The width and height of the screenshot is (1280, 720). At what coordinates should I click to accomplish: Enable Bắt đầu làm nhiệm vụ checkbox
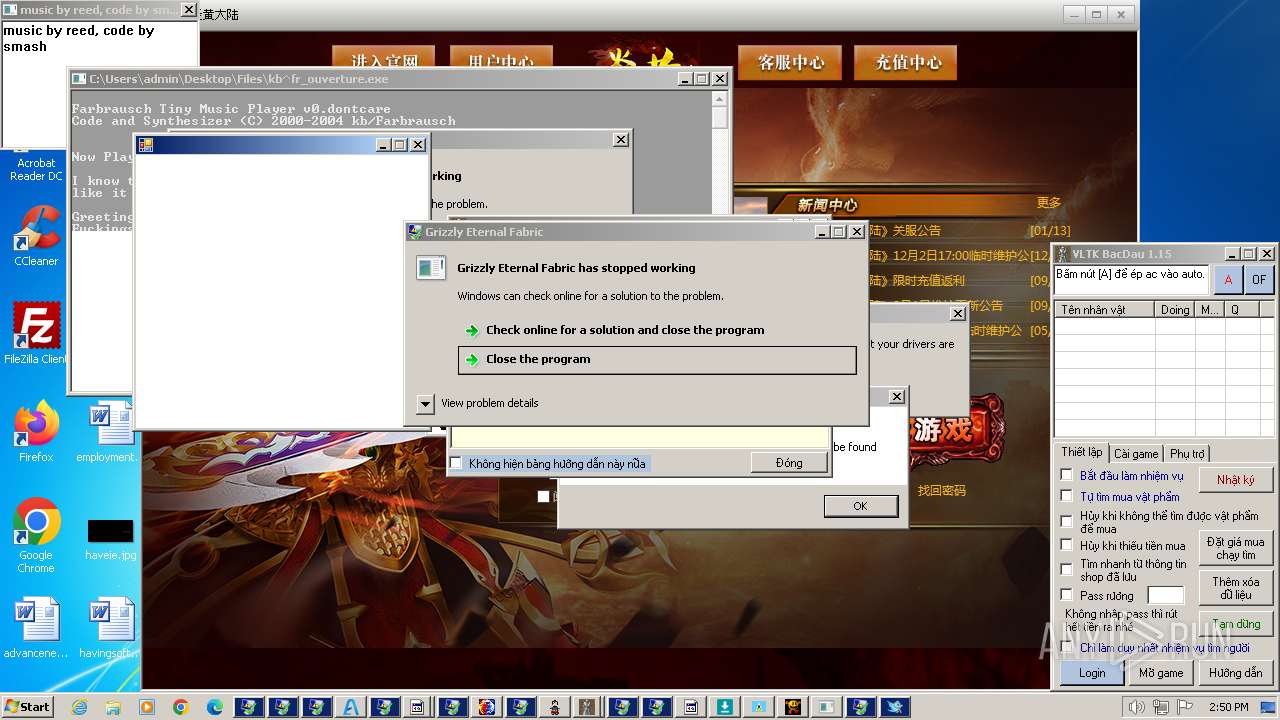pyautogui.click(x=1066, y=475)
